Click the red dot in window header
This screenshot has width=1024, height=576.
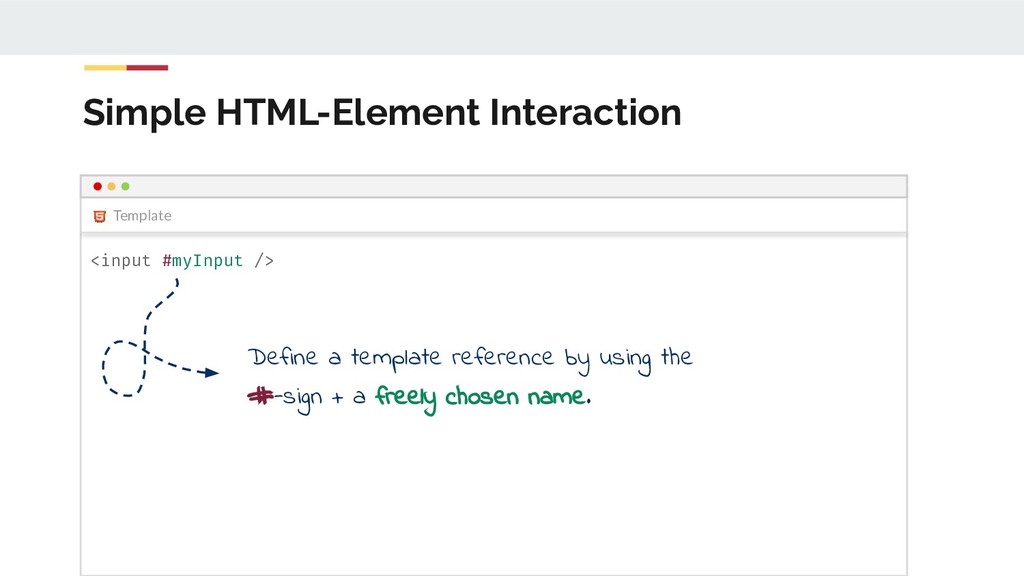coord(97,186)
